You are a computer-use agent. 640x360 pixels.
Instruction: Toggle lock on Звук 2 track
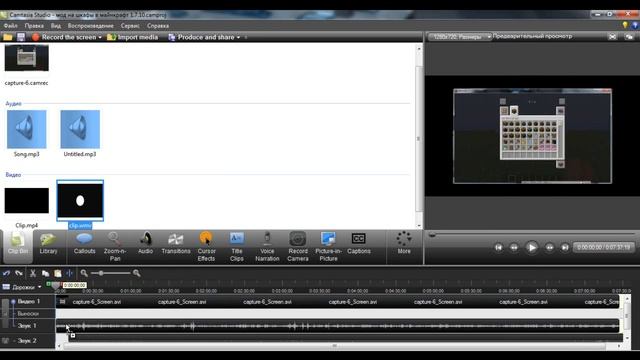click(x=5, y=340)
